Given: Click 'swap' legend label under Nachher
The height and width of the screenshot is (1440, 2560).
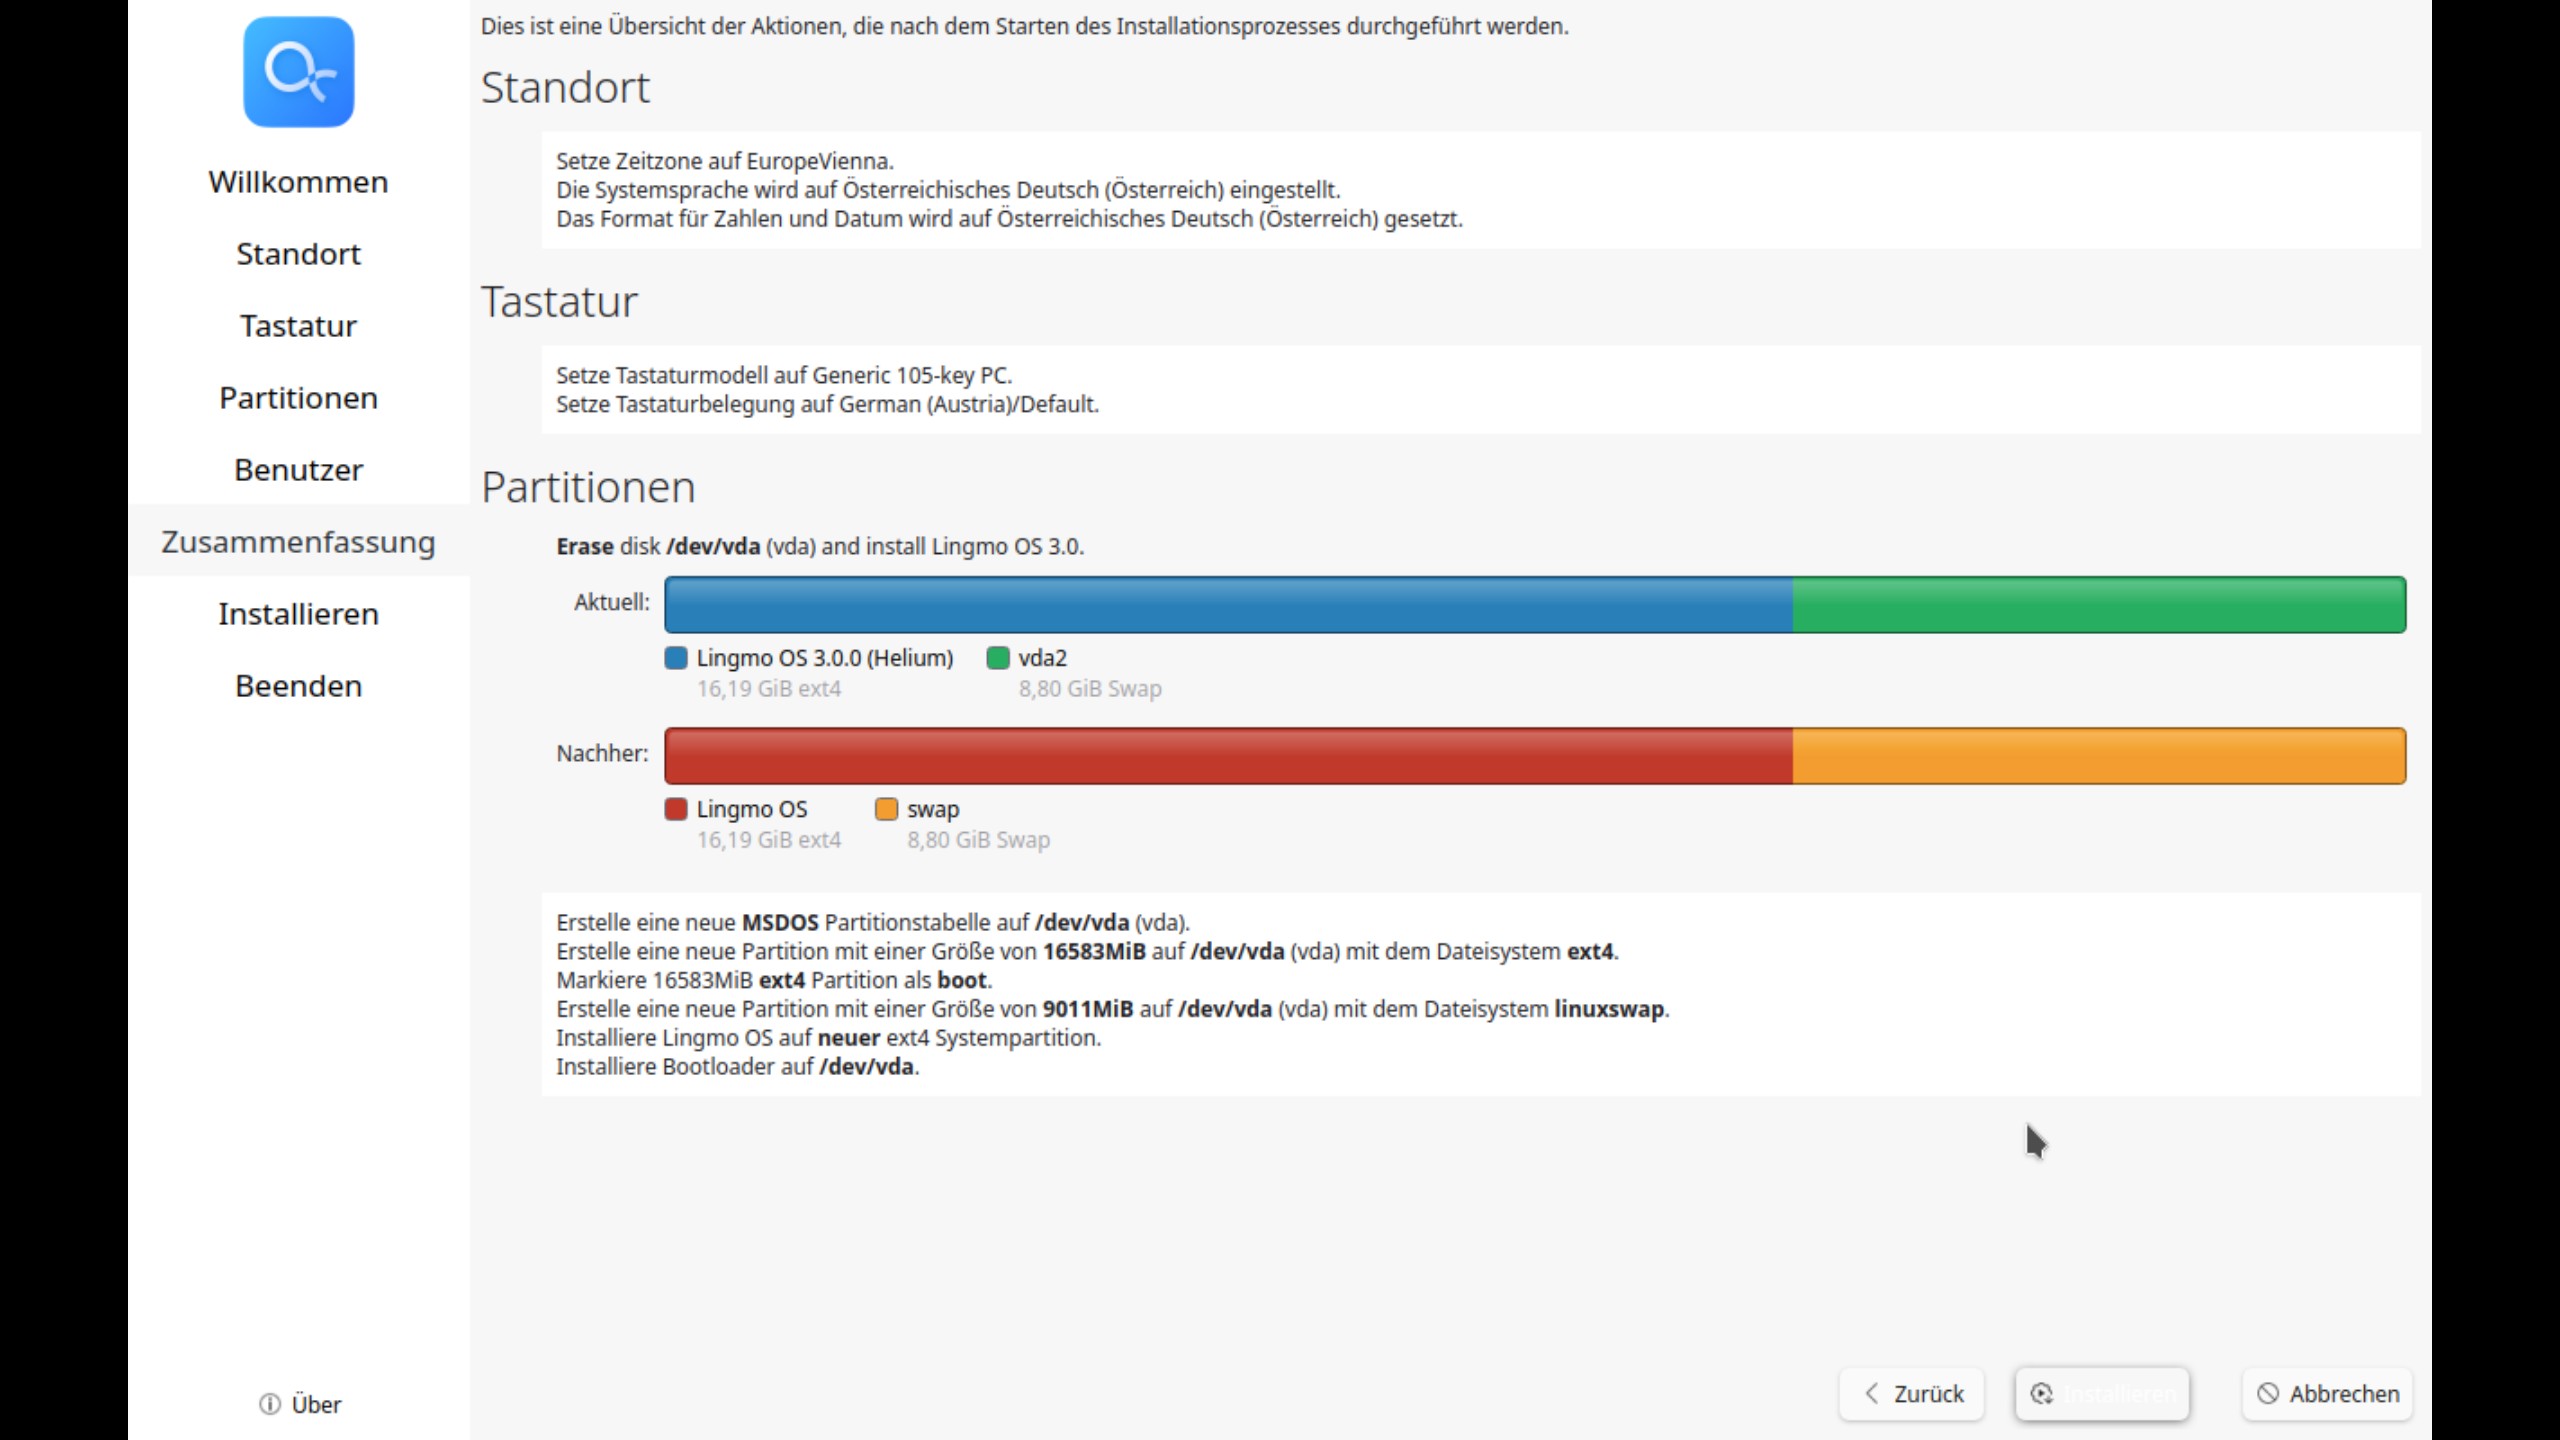Looking at the screenshot, I should click(x=933, y=809).
